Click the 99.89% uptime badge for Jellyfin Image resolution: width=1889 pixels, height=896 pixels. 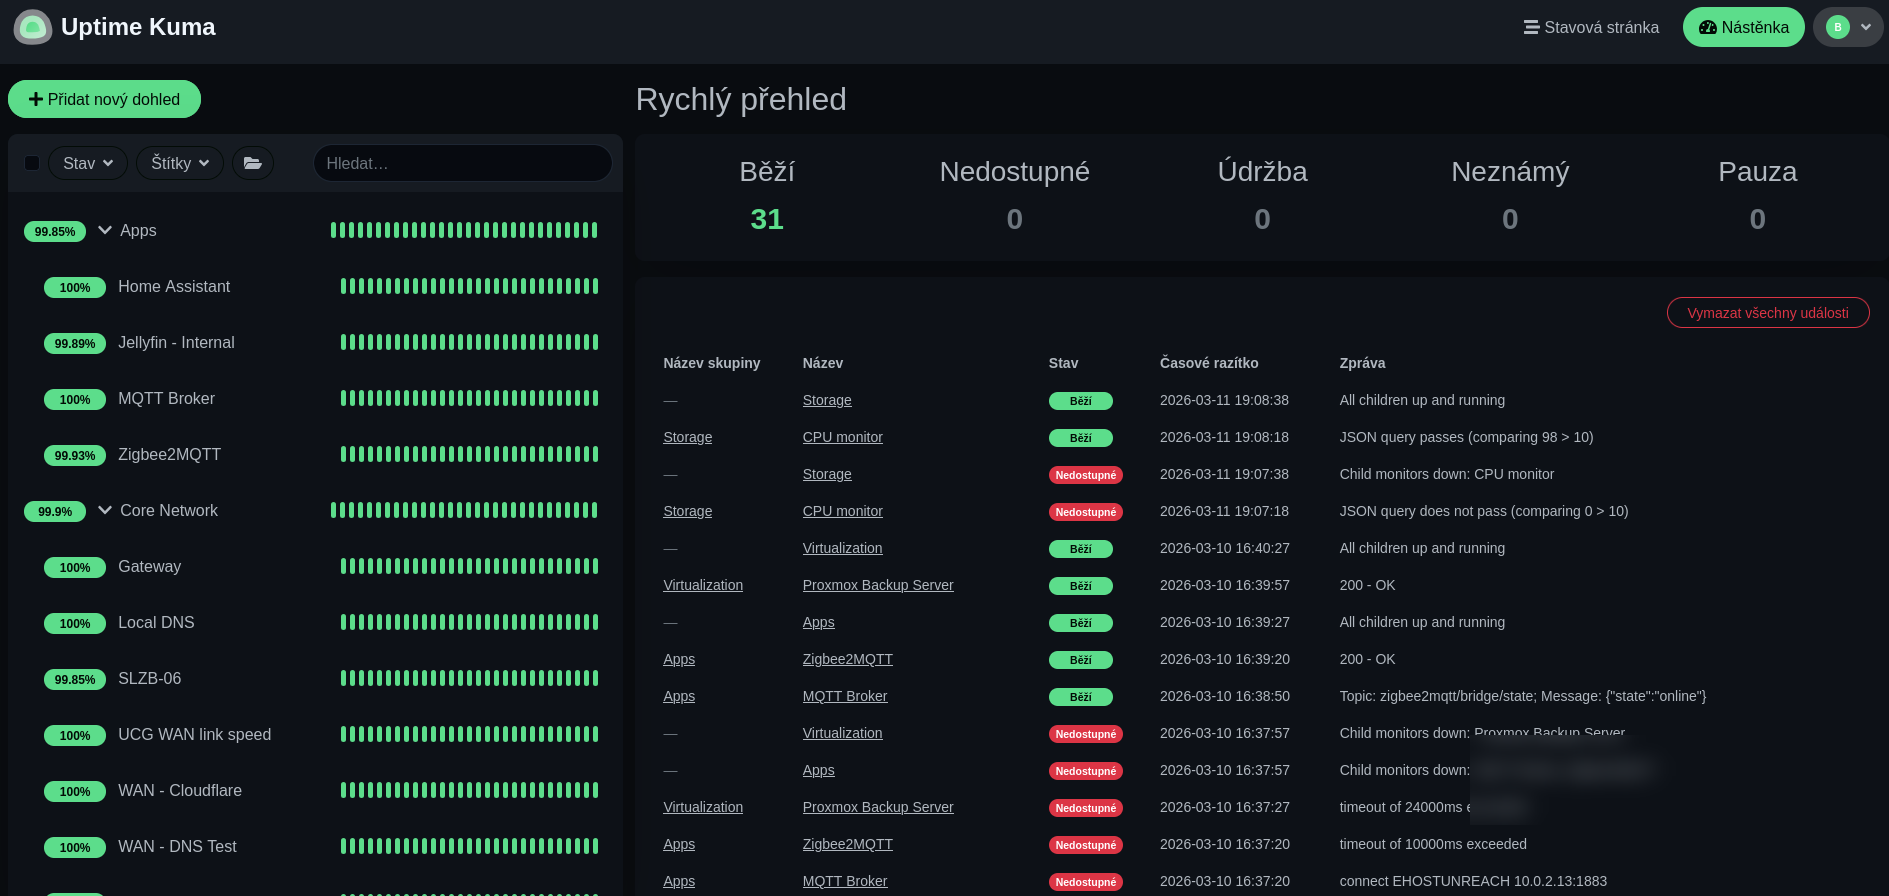tap(75, 343)
